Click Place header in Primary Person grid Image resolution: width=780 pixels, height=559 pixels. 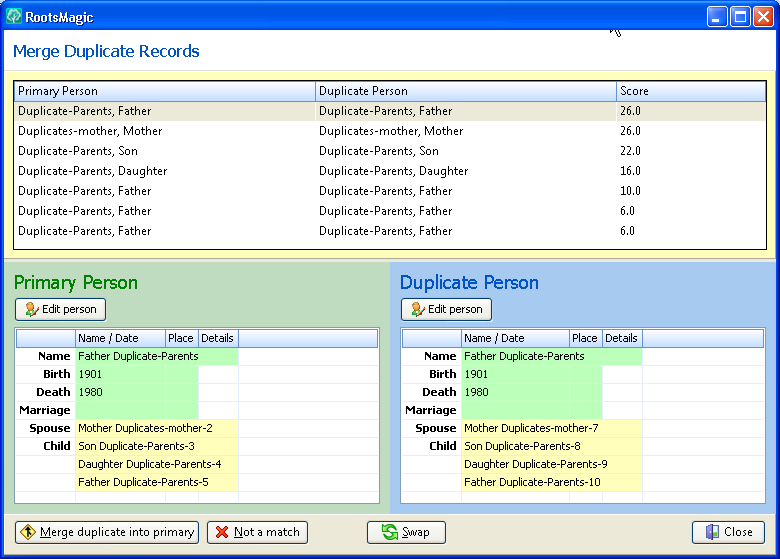coord(182,338)
